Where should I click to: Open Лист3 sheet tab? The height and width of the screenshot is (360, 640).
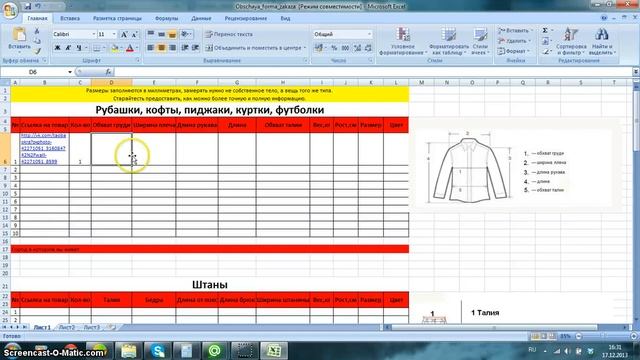pos(91,327)
